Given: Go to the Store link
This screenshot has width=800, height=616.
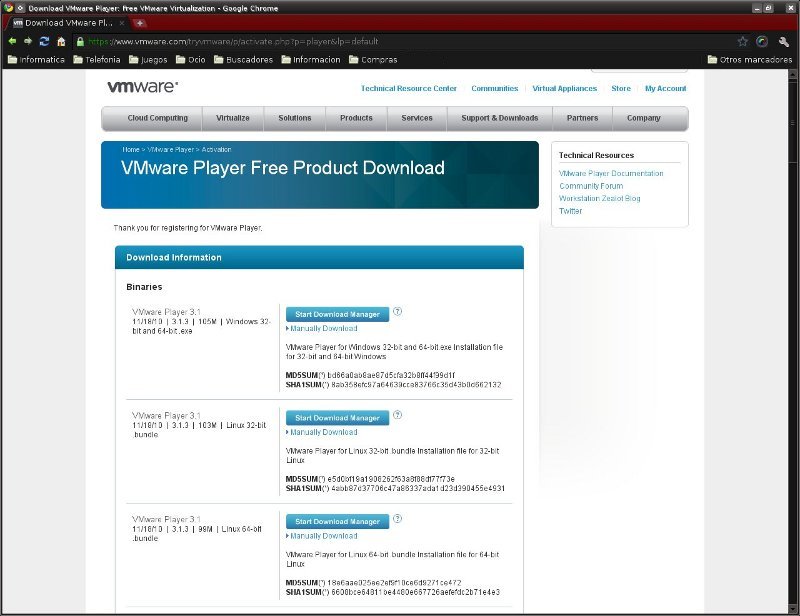Looking at the screenshot, I should (621, 88).
